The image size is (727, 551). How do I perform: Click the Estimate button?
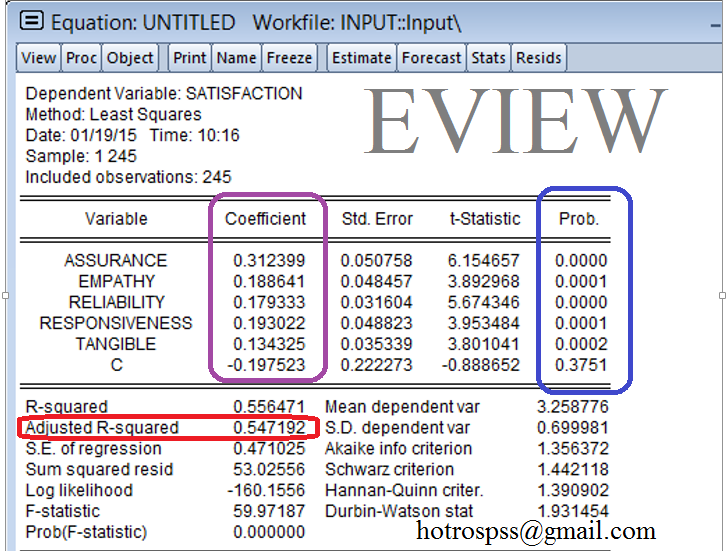[362, 58]
